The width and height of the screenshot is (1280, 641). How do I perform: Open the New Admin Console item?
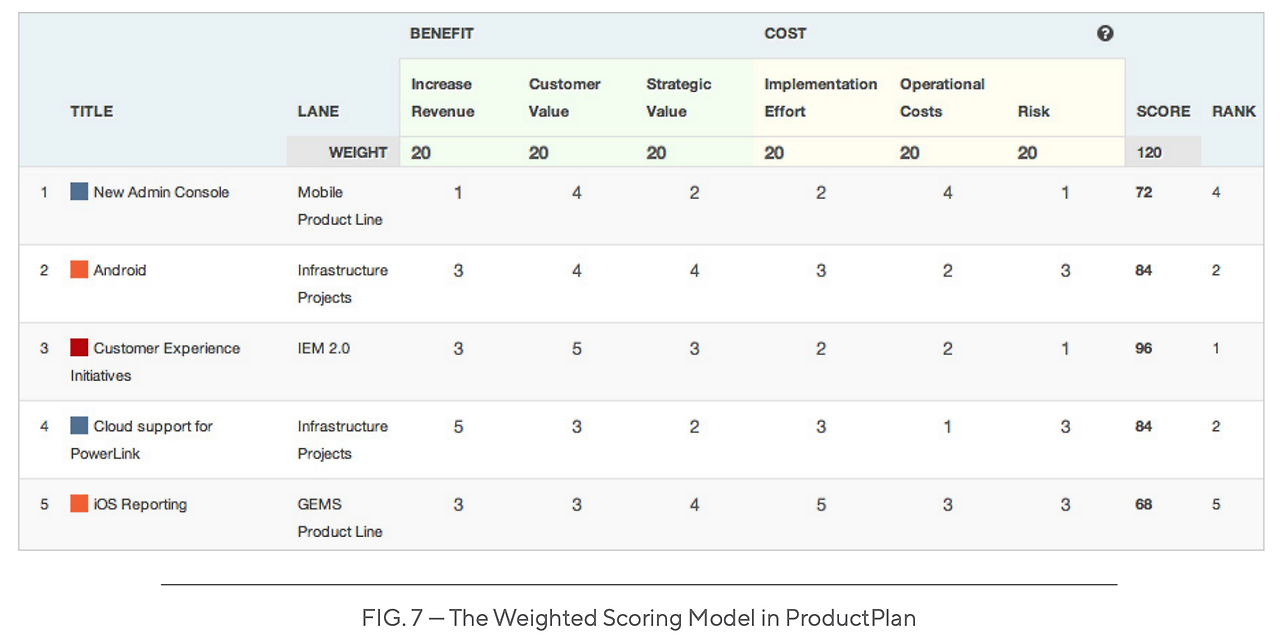click(161, 192)
